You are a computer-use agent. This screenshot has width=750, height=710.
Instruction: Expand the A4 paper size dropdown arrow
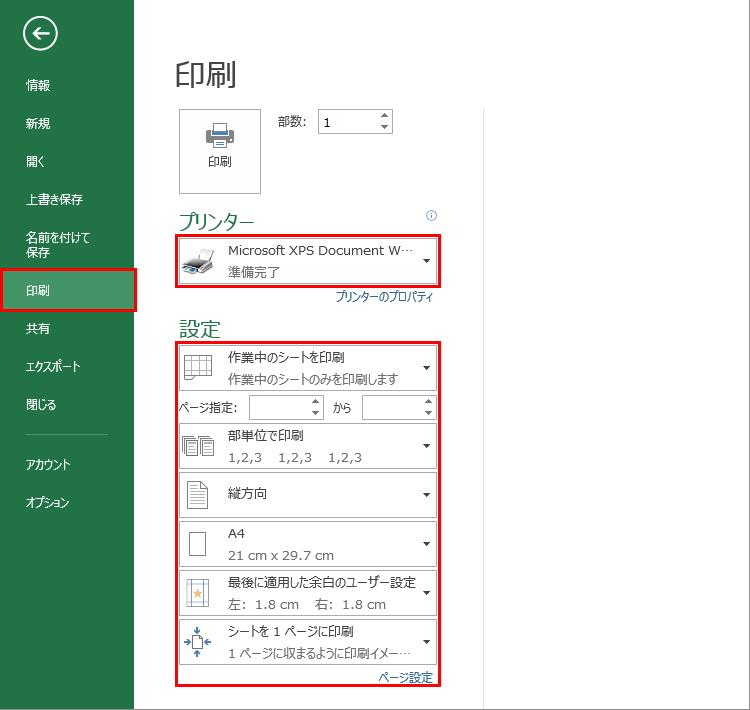[x=426, y=544]
